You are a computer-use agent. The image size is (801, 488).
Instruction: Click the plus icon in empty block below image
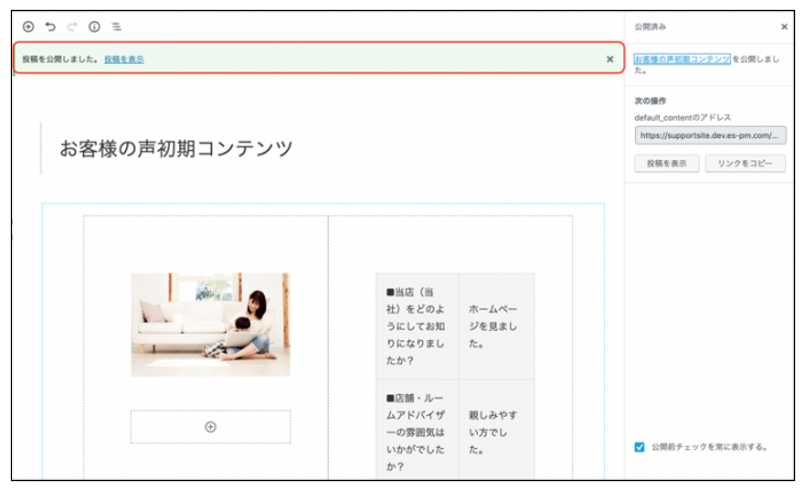coord(210,427)
